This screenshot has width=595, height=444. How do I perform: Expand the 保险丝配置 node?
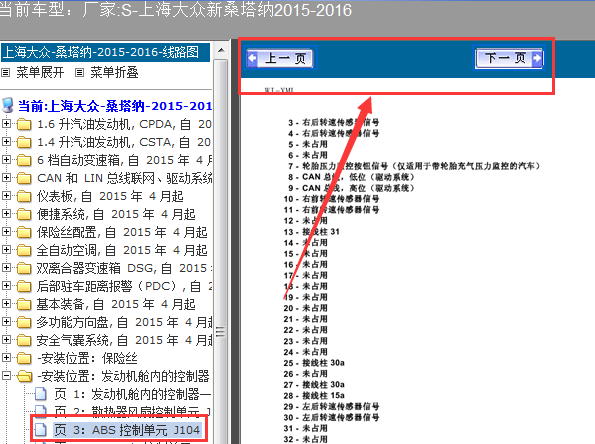6,231
